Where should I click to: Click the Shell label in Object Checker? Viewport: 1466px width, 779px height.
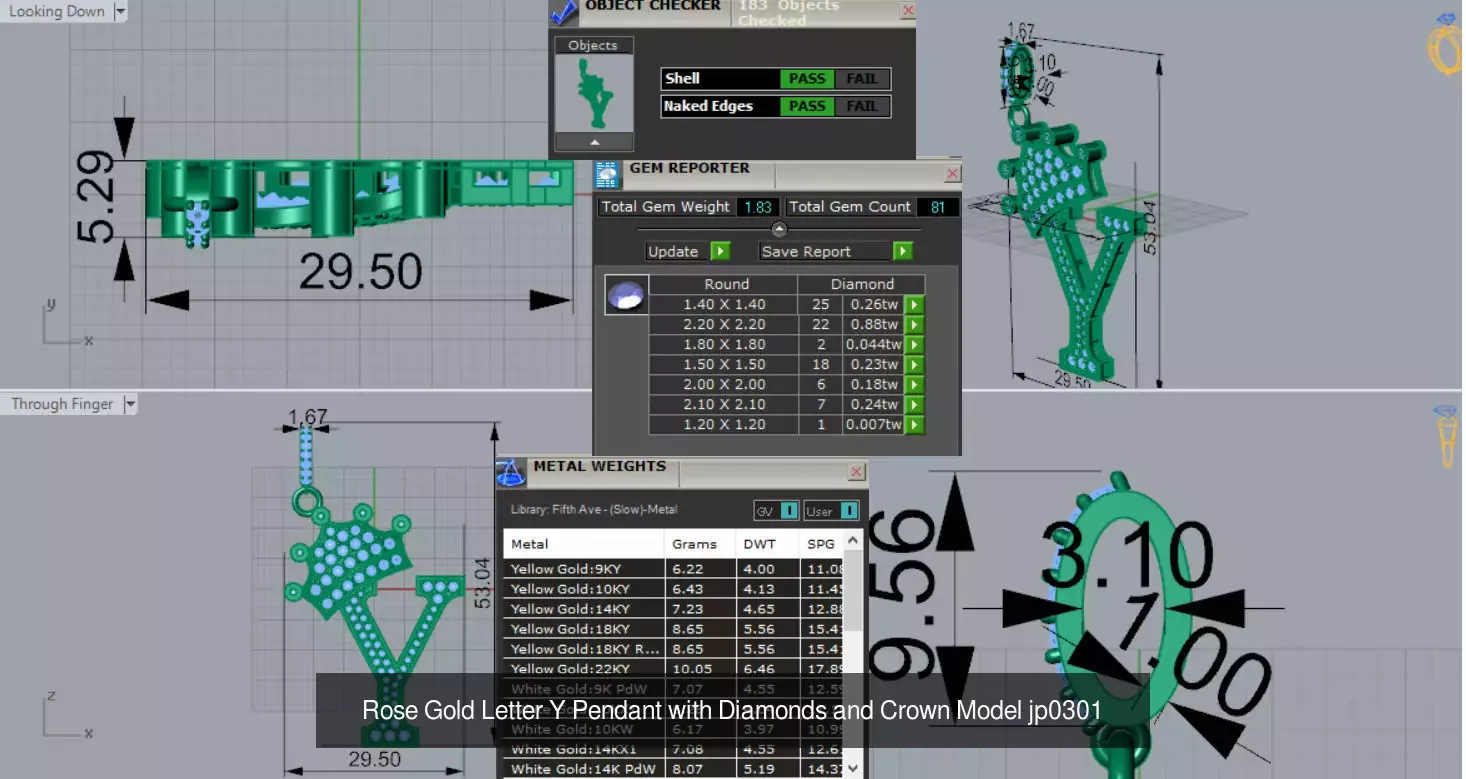coord(683,79)
